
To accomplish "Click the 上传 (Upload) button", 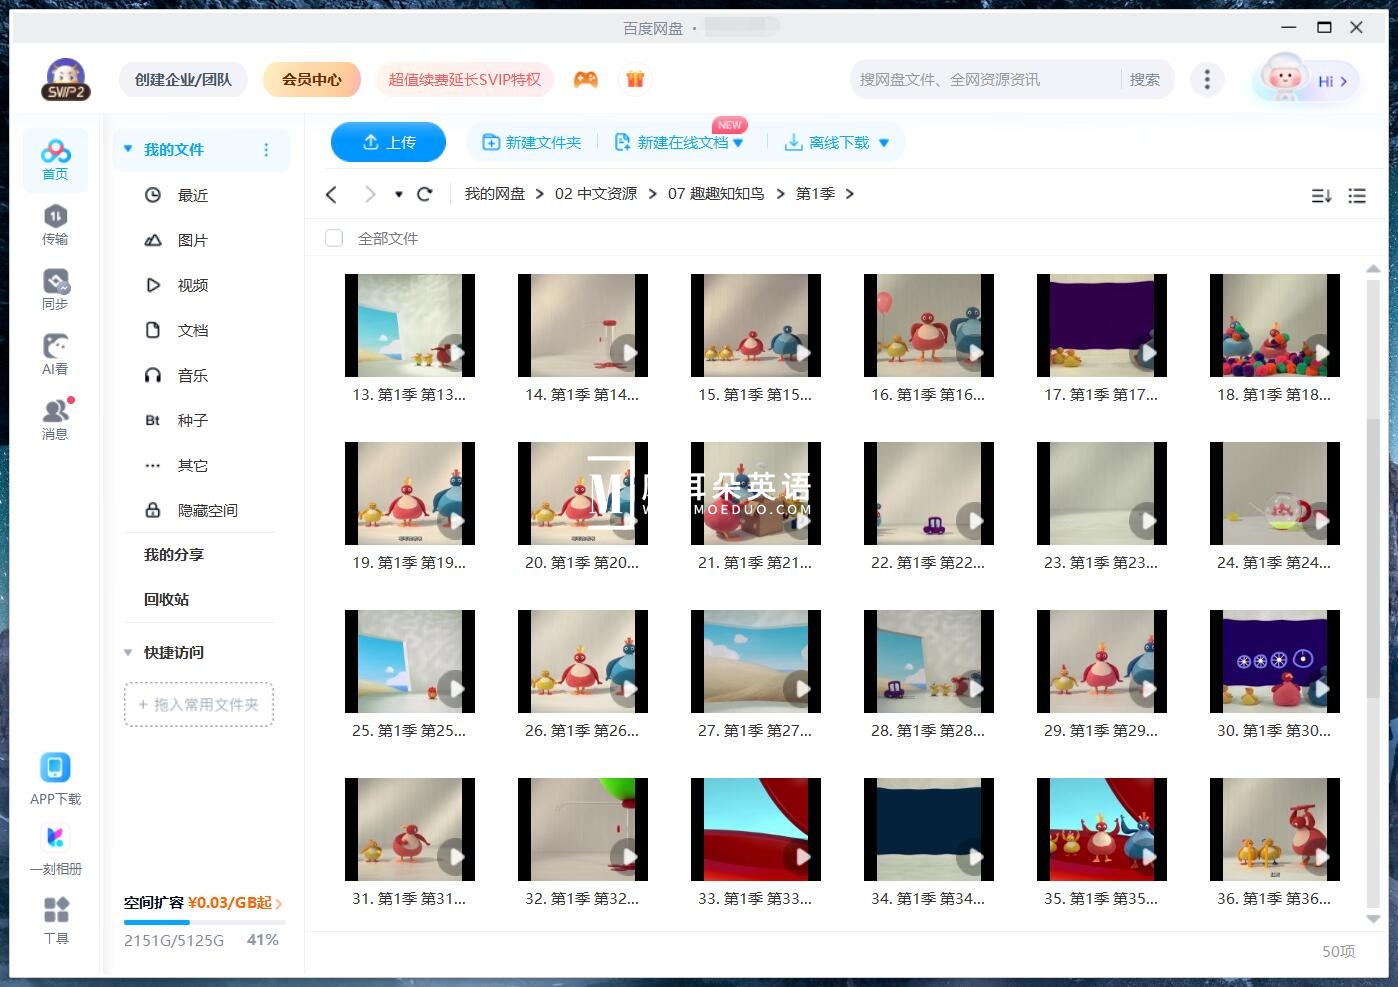I will pyautogui.click(x=388, y=142).
